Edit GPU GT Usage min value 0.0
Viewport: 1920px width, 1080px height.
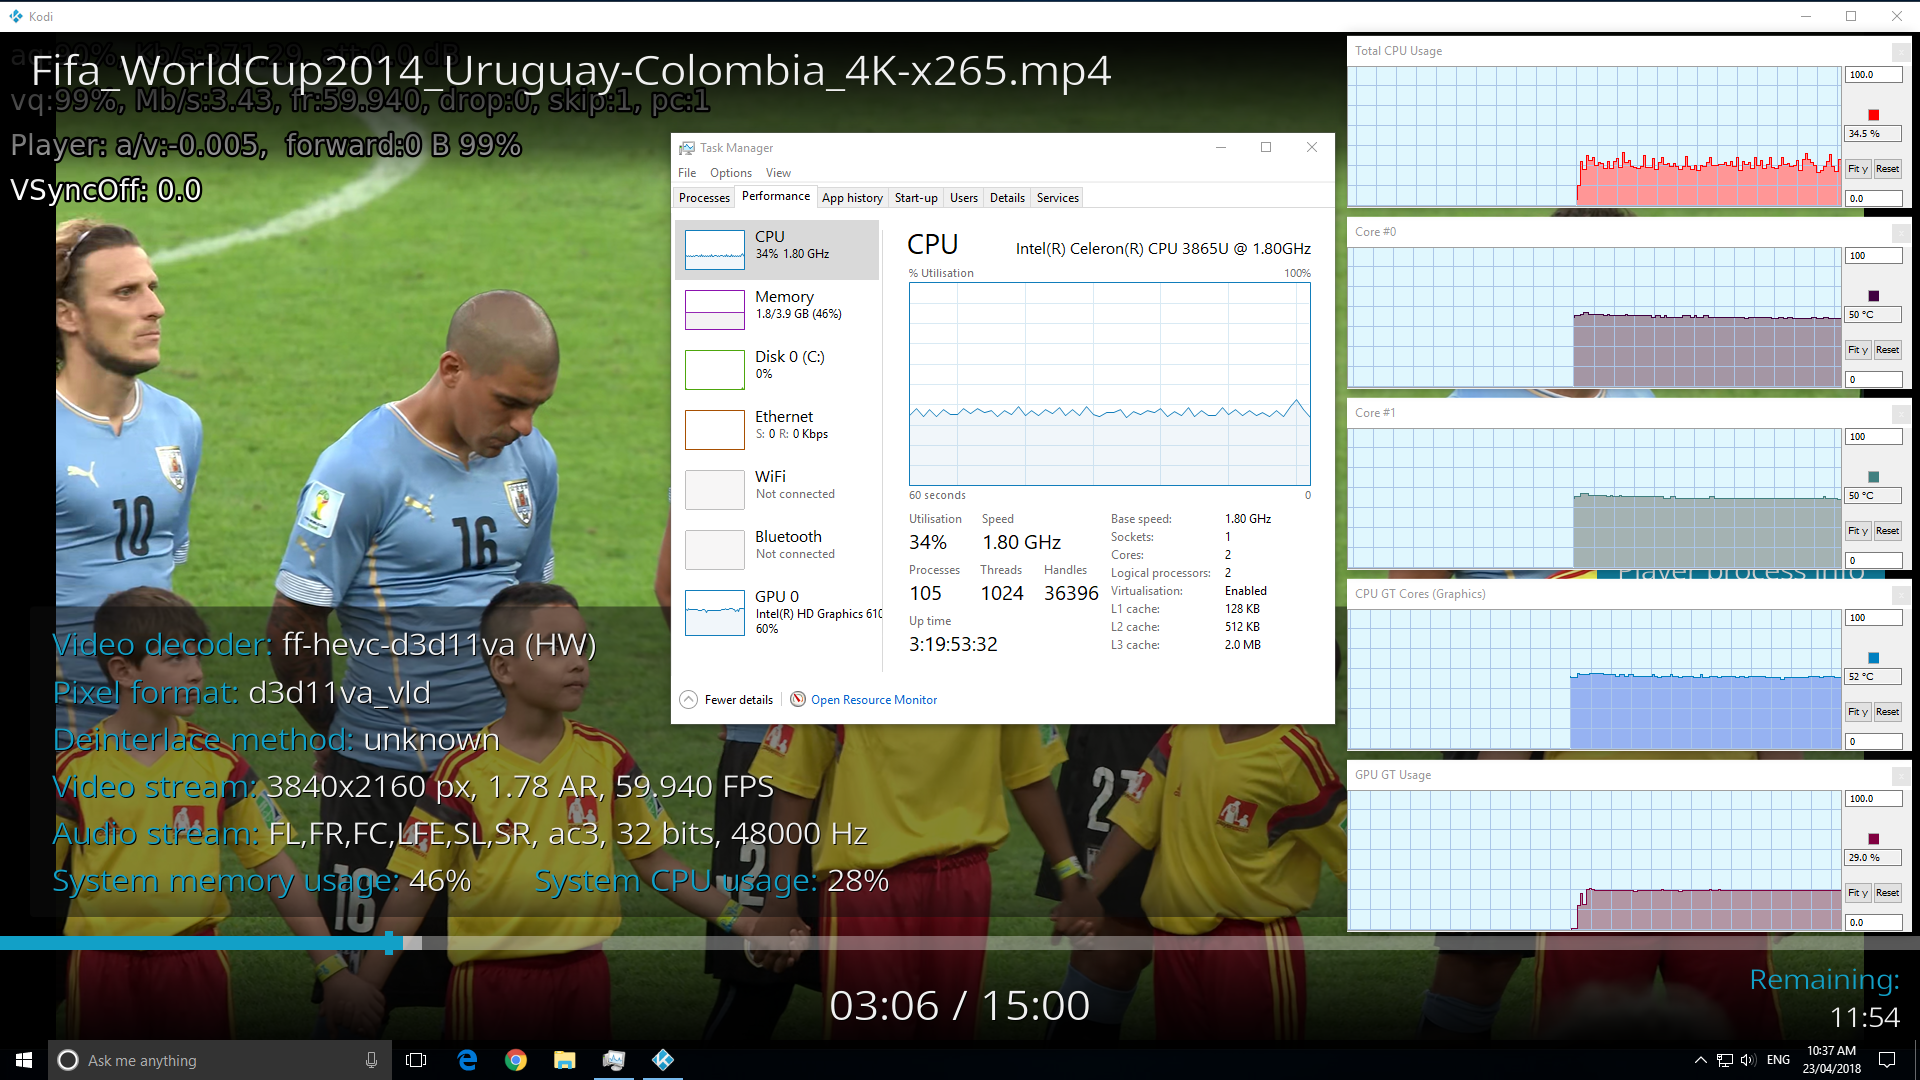click(1873, 922)
